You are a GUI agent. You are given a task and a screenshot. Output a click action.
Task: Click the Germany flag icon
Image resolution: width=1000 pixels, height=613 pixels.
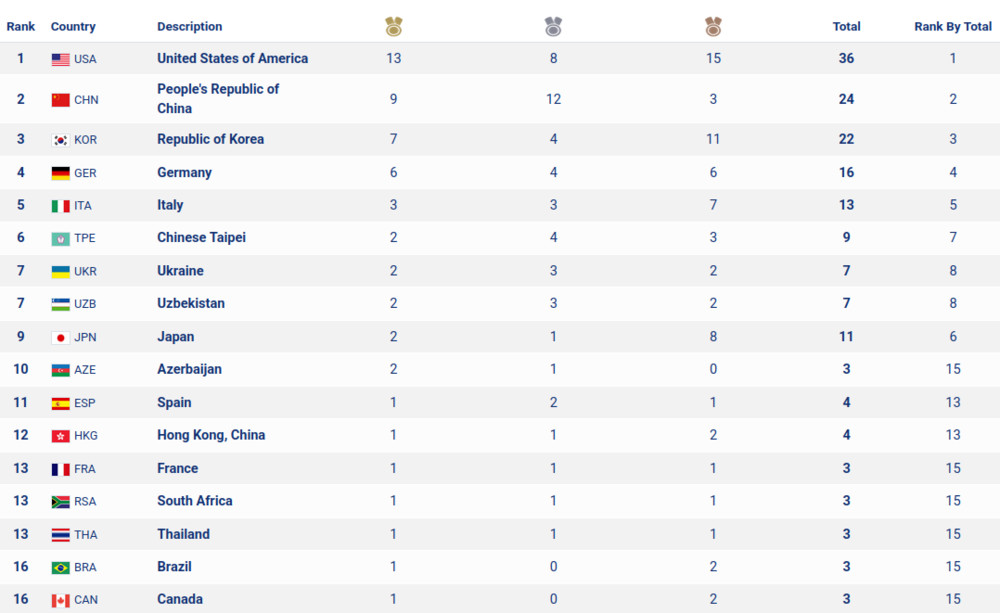click(x=61, y=173)
